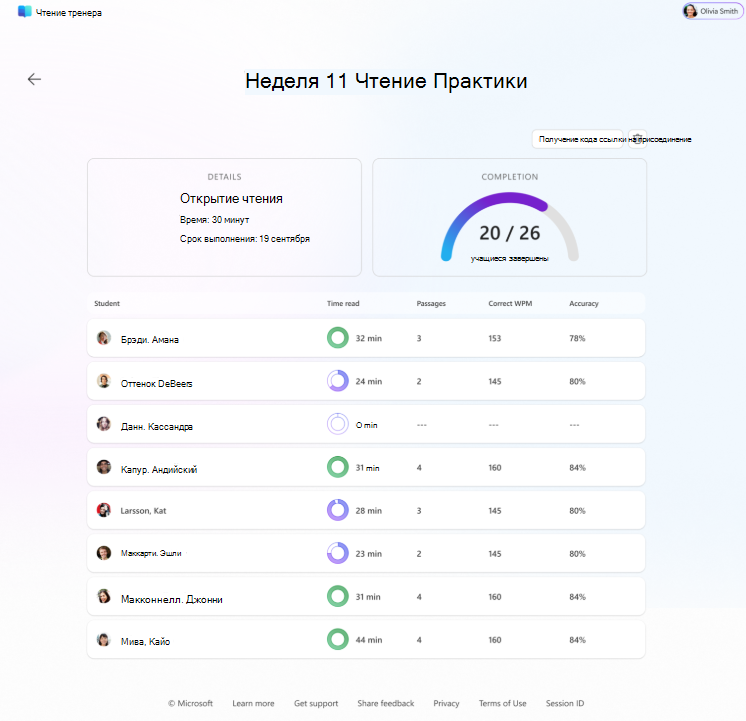Open the Share feedback footer link
This screenshot has height=721, width=746.
click(386, 703)
